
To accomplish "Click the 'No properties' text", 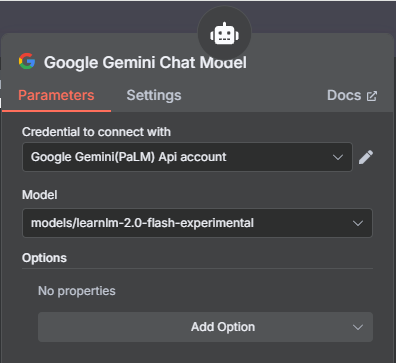I will tap(77, 291).
